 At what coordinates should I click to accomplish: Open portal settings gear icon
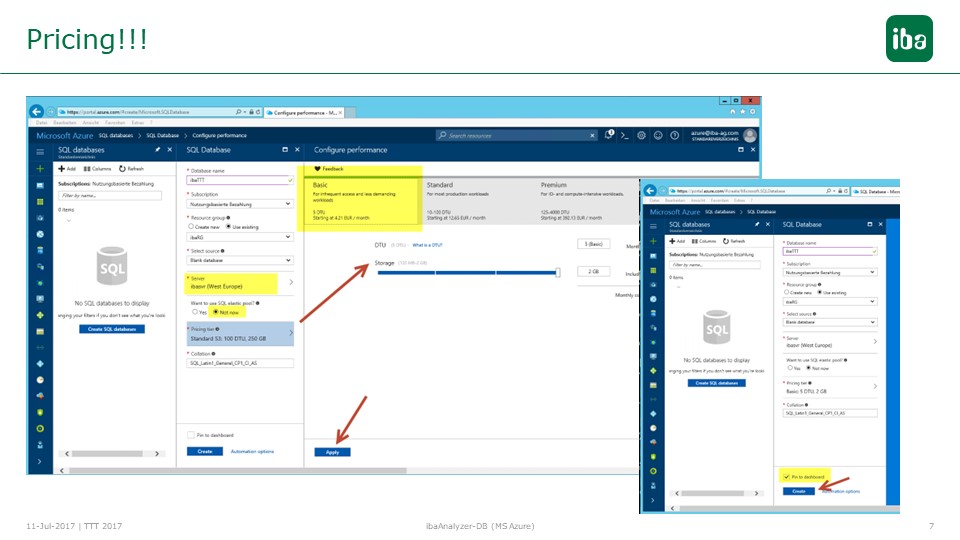[x=641, y=135]
